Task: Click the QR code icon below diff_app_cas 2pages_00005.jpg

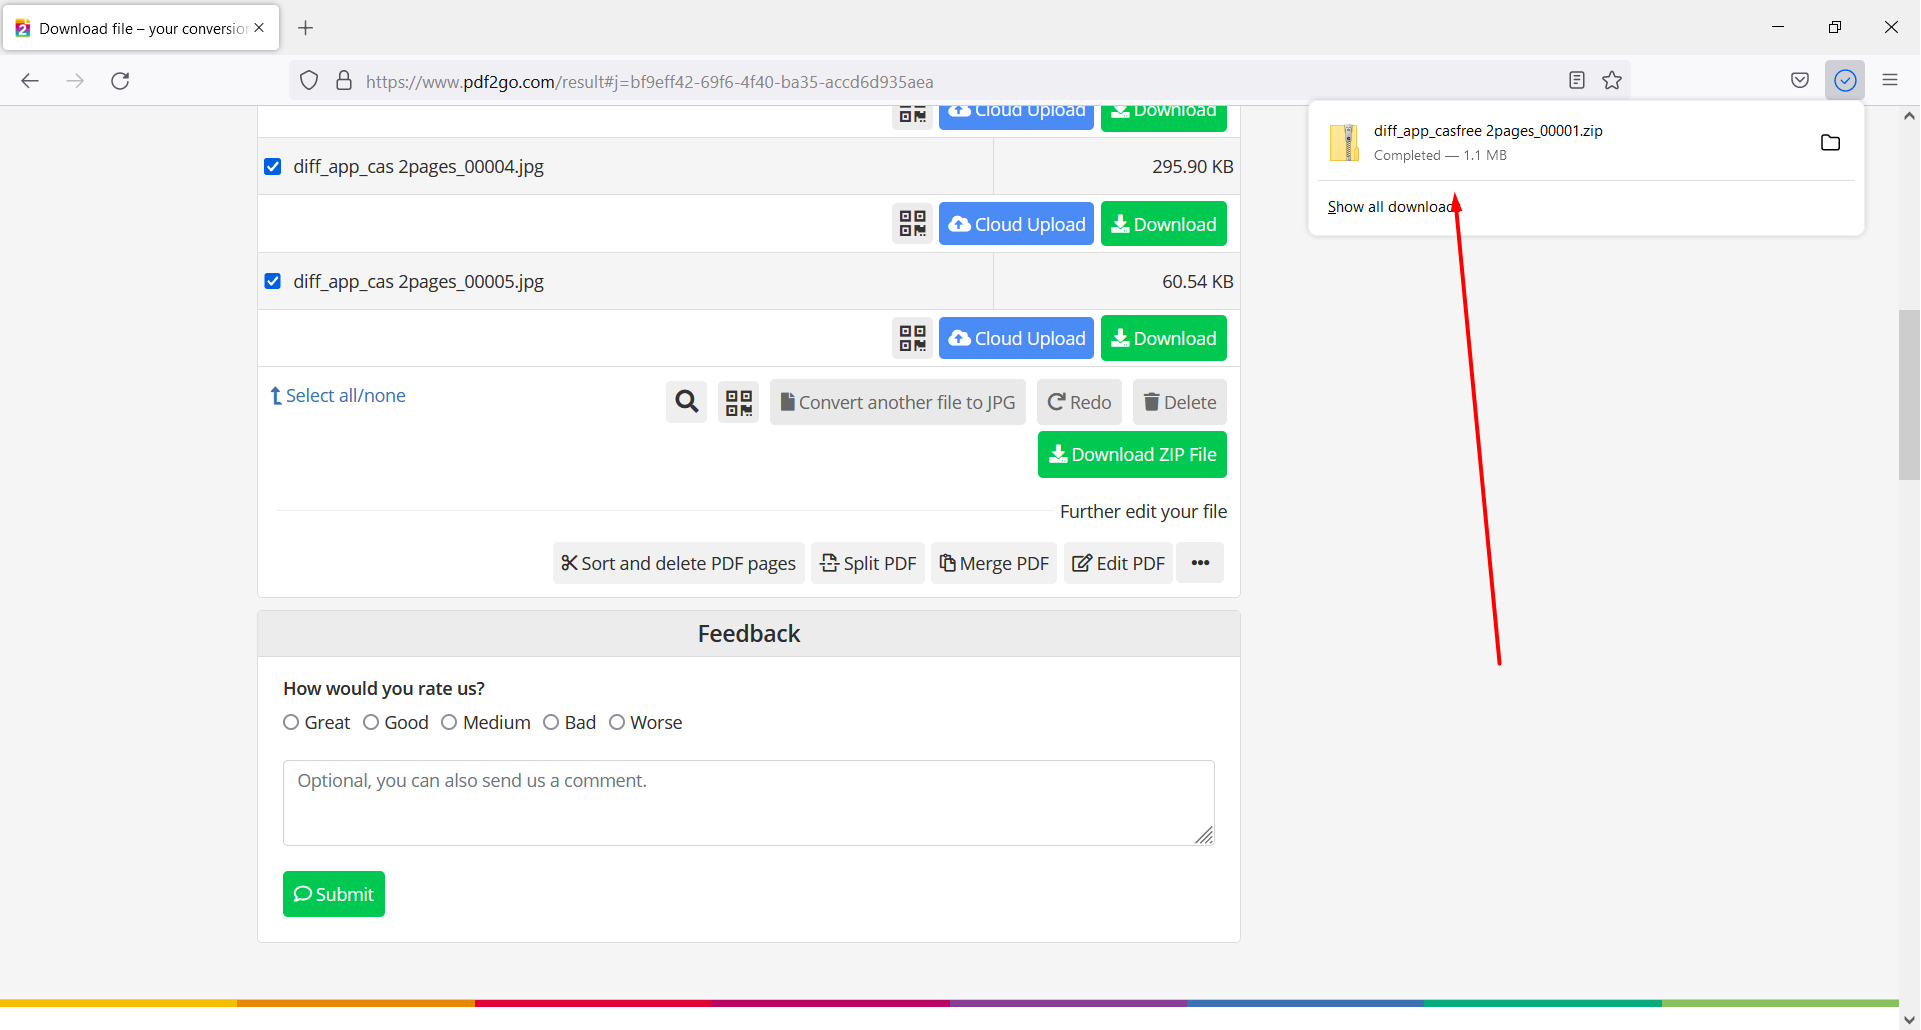Action: coord(911,338)
